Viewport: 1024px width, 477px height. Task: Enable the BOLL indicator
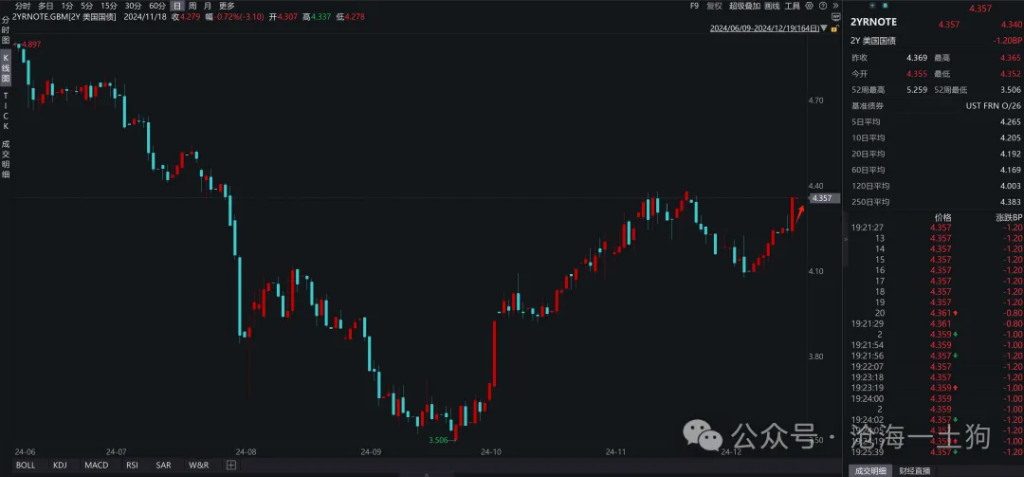[x=26, y=465]
